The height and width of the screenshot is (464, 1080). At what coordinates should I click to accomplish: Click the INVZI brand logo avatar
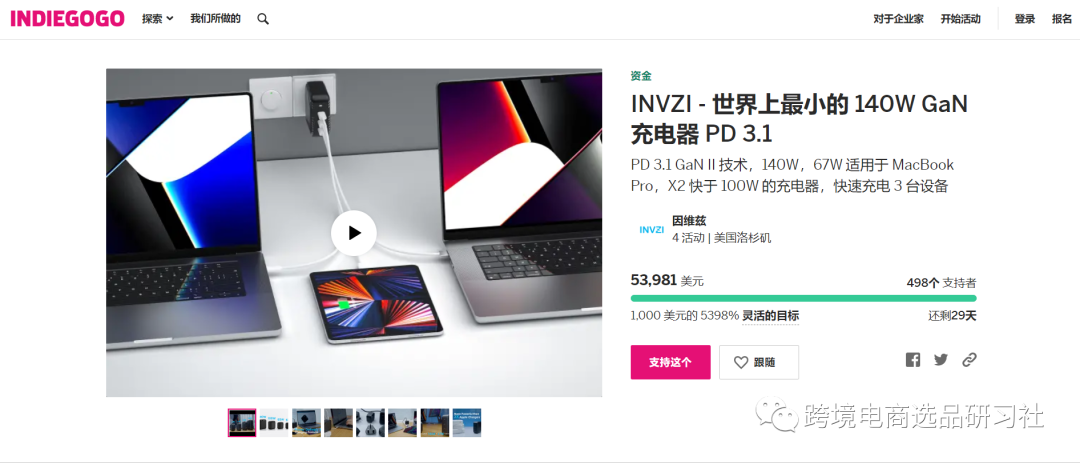(652, 230)
